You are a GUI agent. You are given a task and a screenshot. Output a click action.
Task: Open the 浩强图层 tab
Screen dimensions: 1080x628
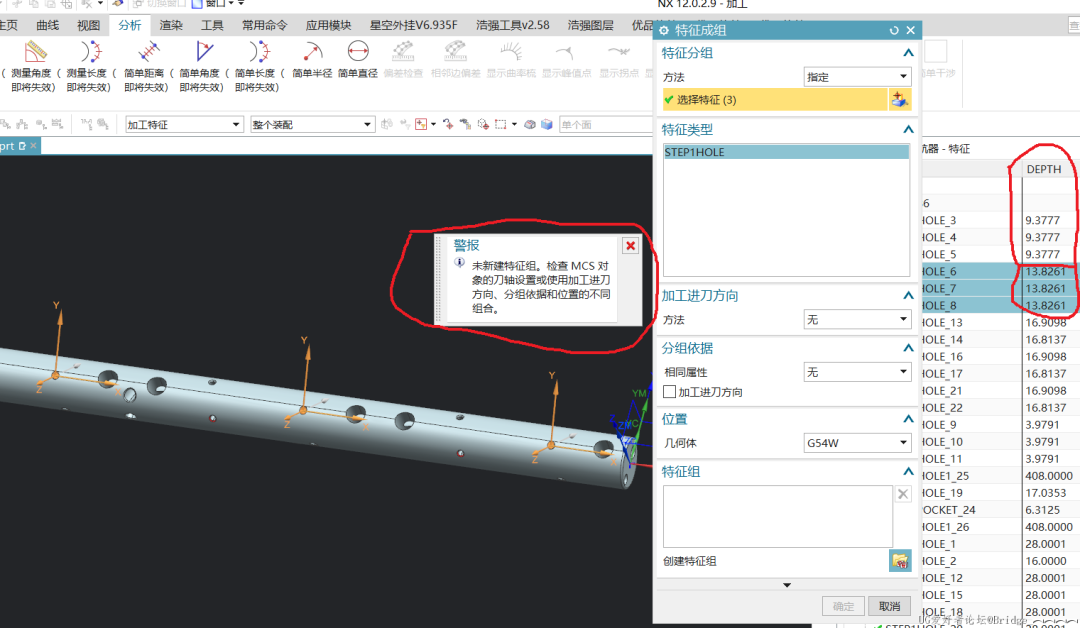(x=590, y=25)
